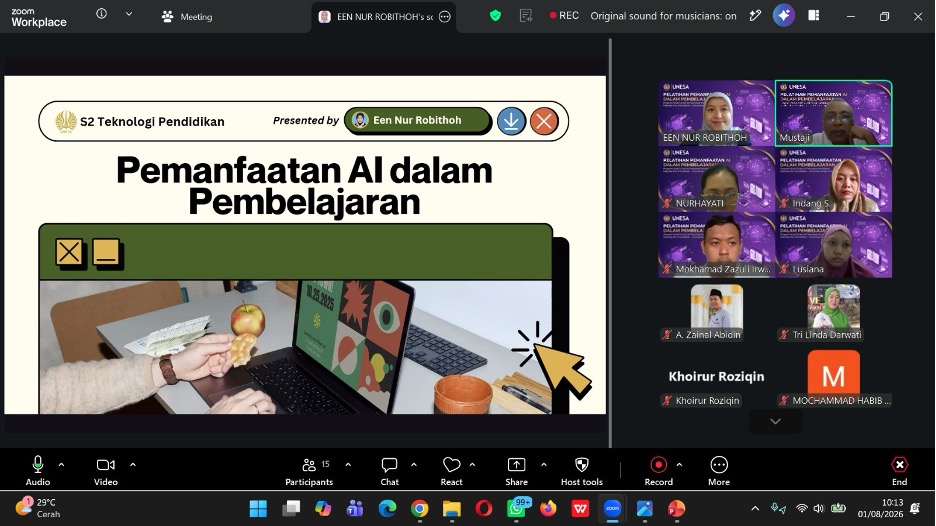Click the Share screen icon
This screenshot has width=936, height=526.
(516, 465)
